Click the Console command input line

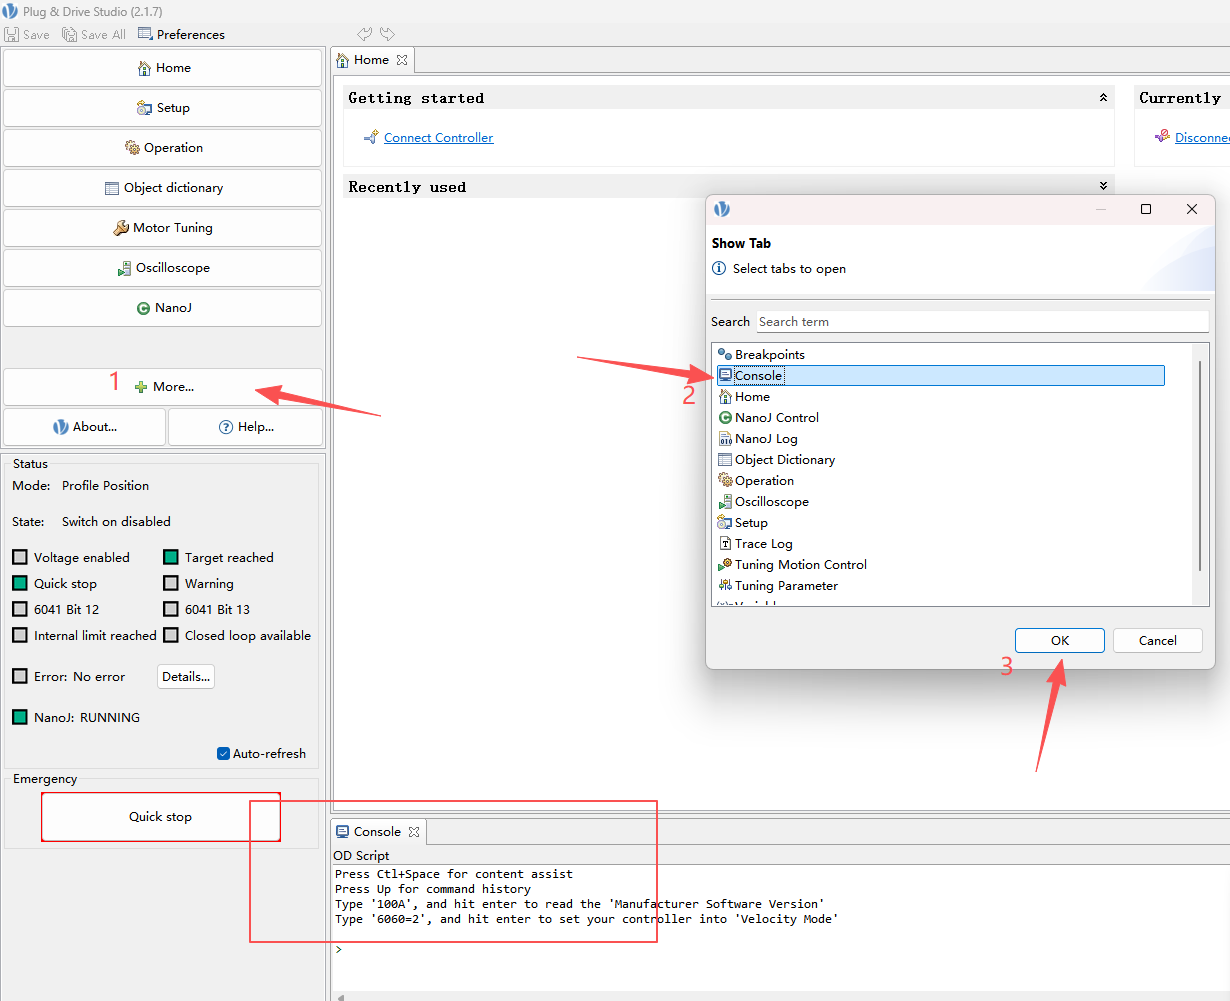780,949
